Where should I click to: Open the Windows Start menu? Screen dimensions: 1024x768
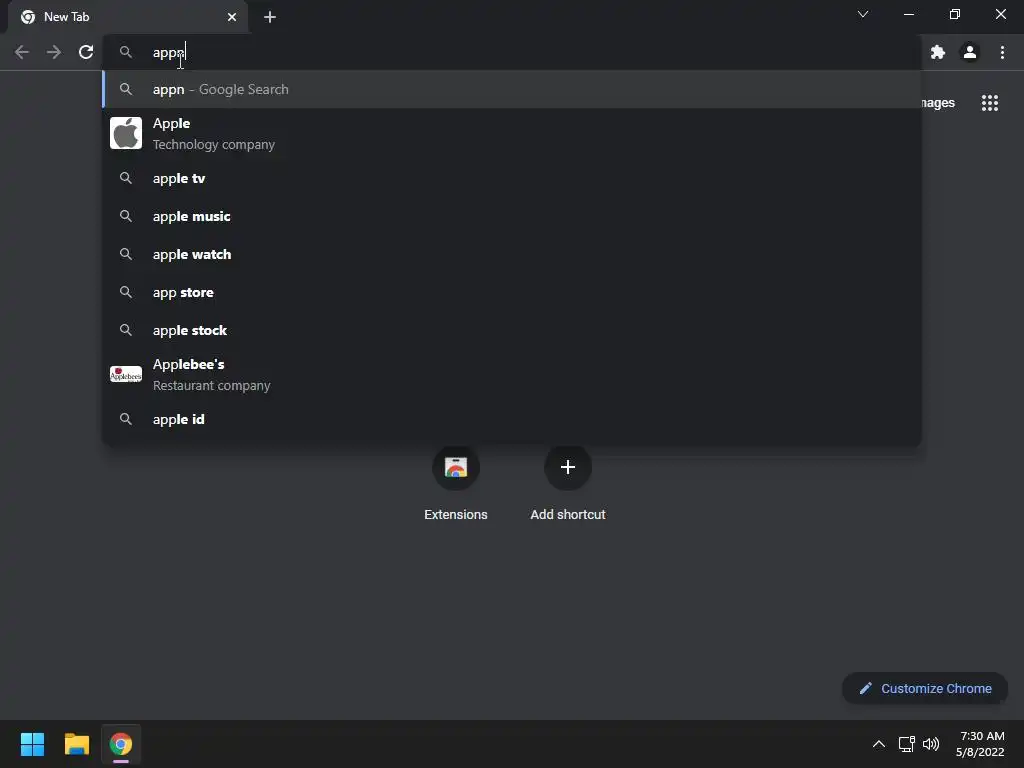pyautogui.click(x=32, y=744)
